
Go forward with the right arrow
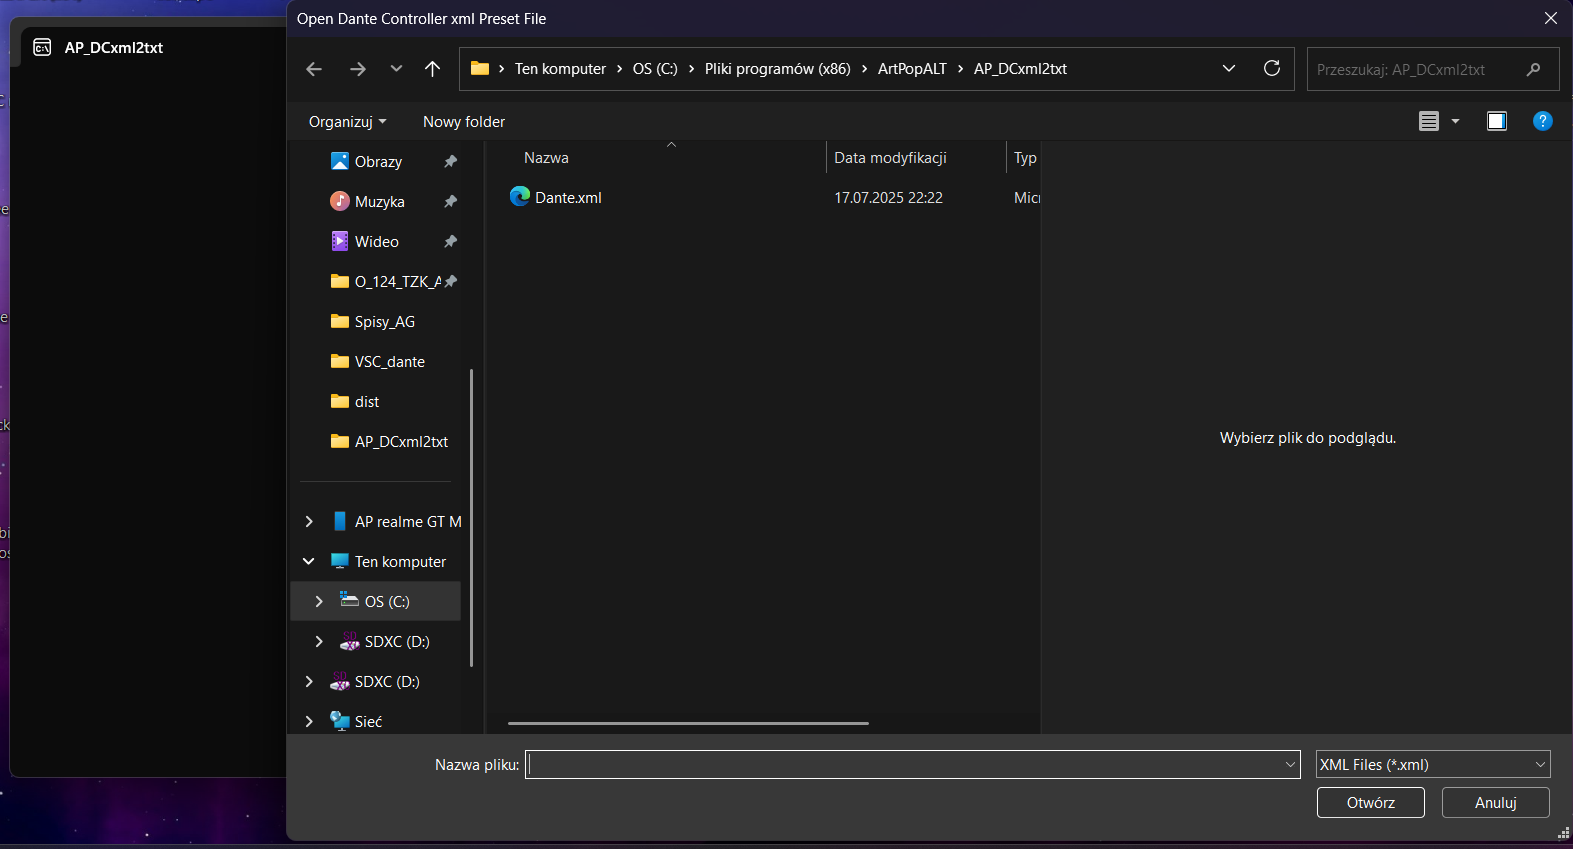357,69
